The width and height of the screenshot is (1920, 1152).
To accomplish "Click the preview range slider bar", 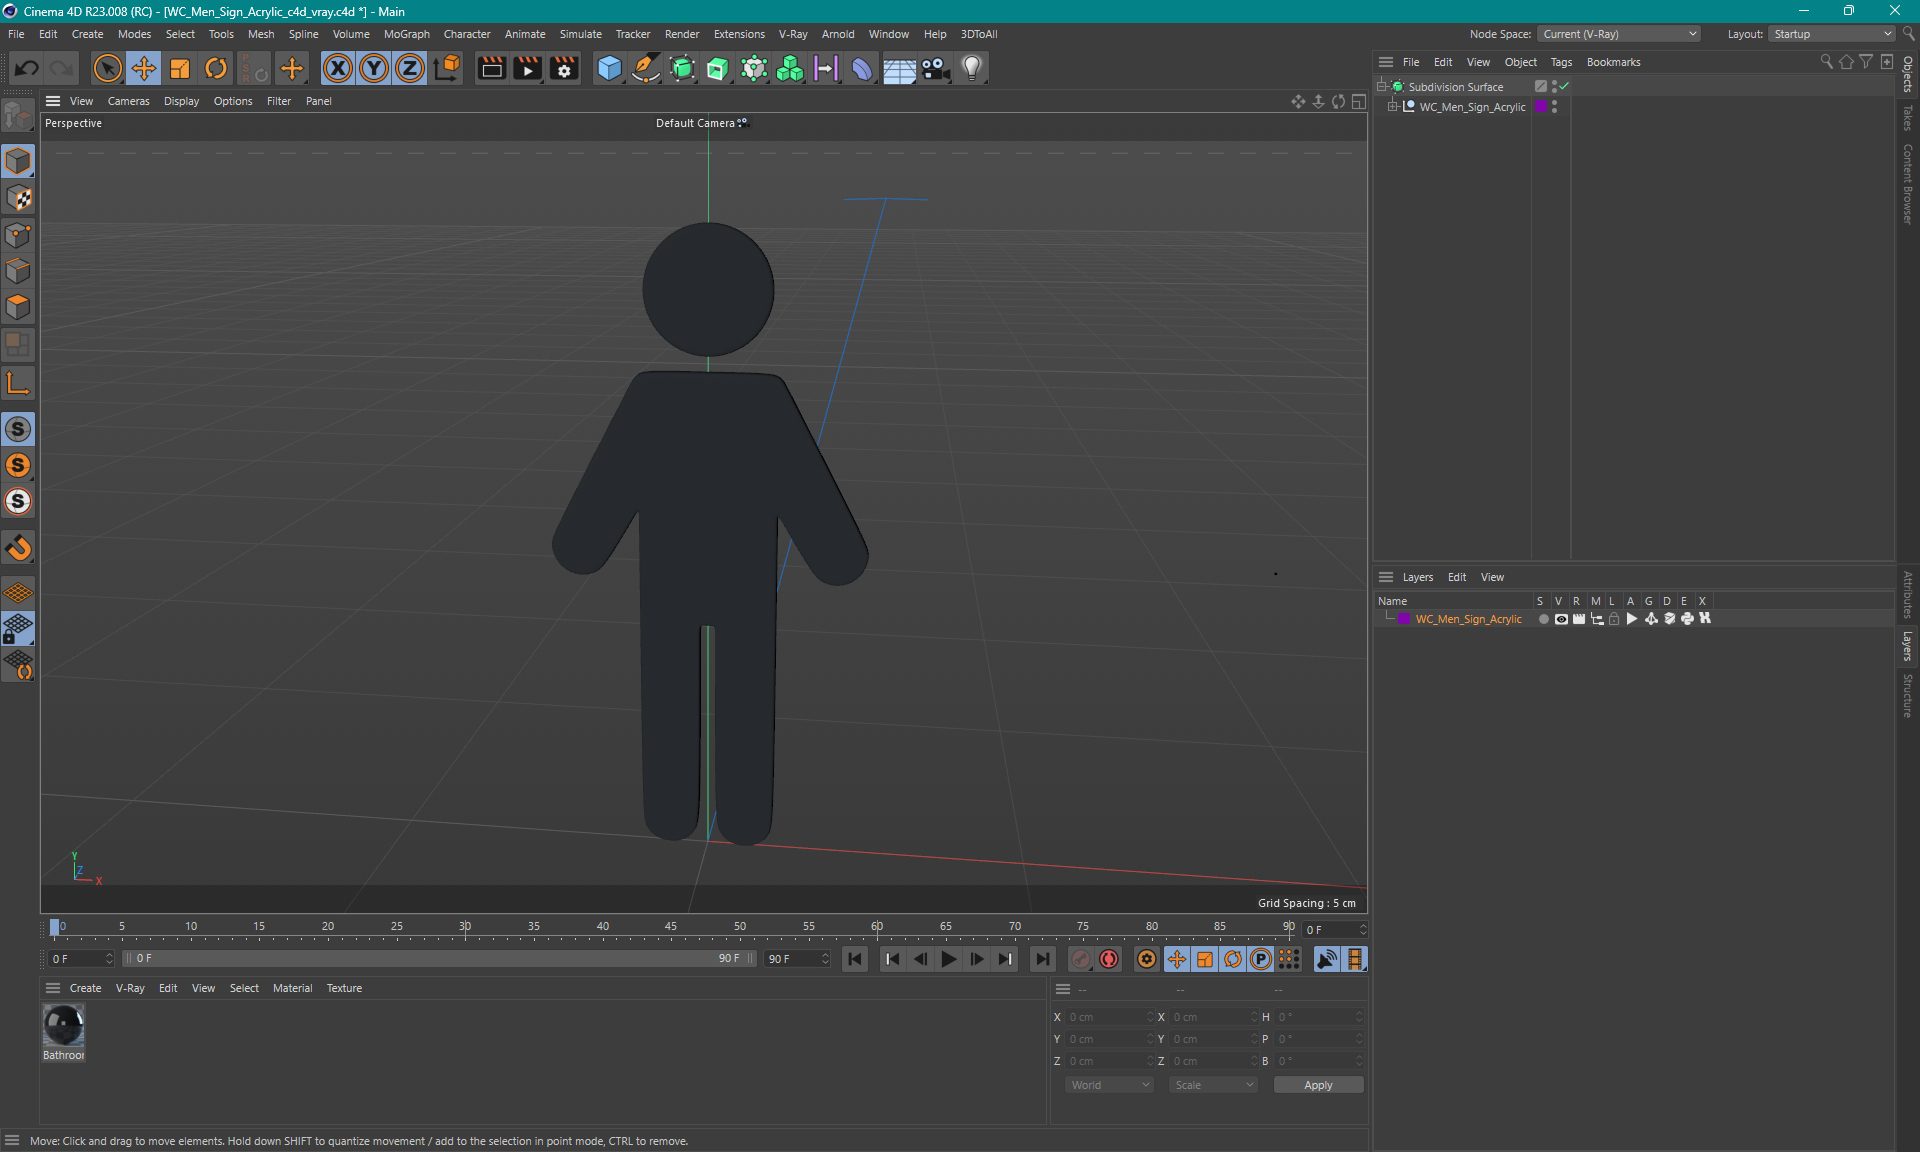I will point(439,958).
